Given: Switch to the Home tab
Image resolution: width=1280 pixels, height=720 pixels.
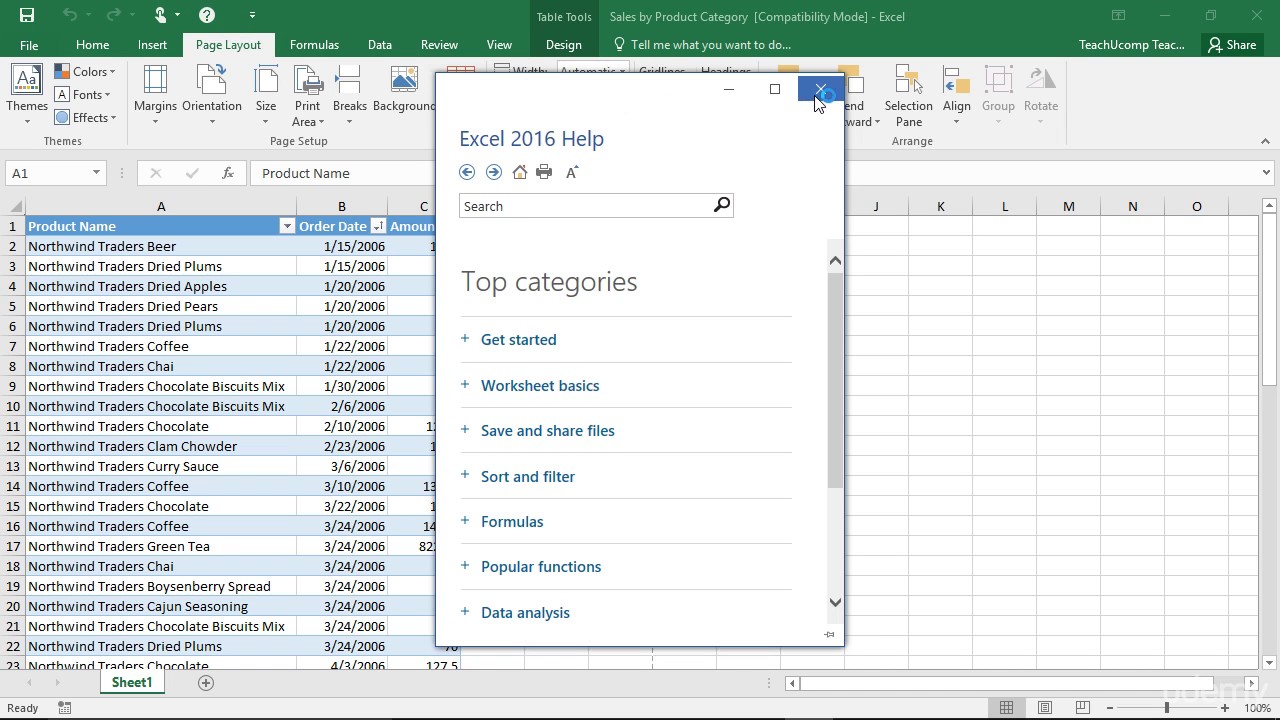Looking at the screenshot, I should pos(92,45).
